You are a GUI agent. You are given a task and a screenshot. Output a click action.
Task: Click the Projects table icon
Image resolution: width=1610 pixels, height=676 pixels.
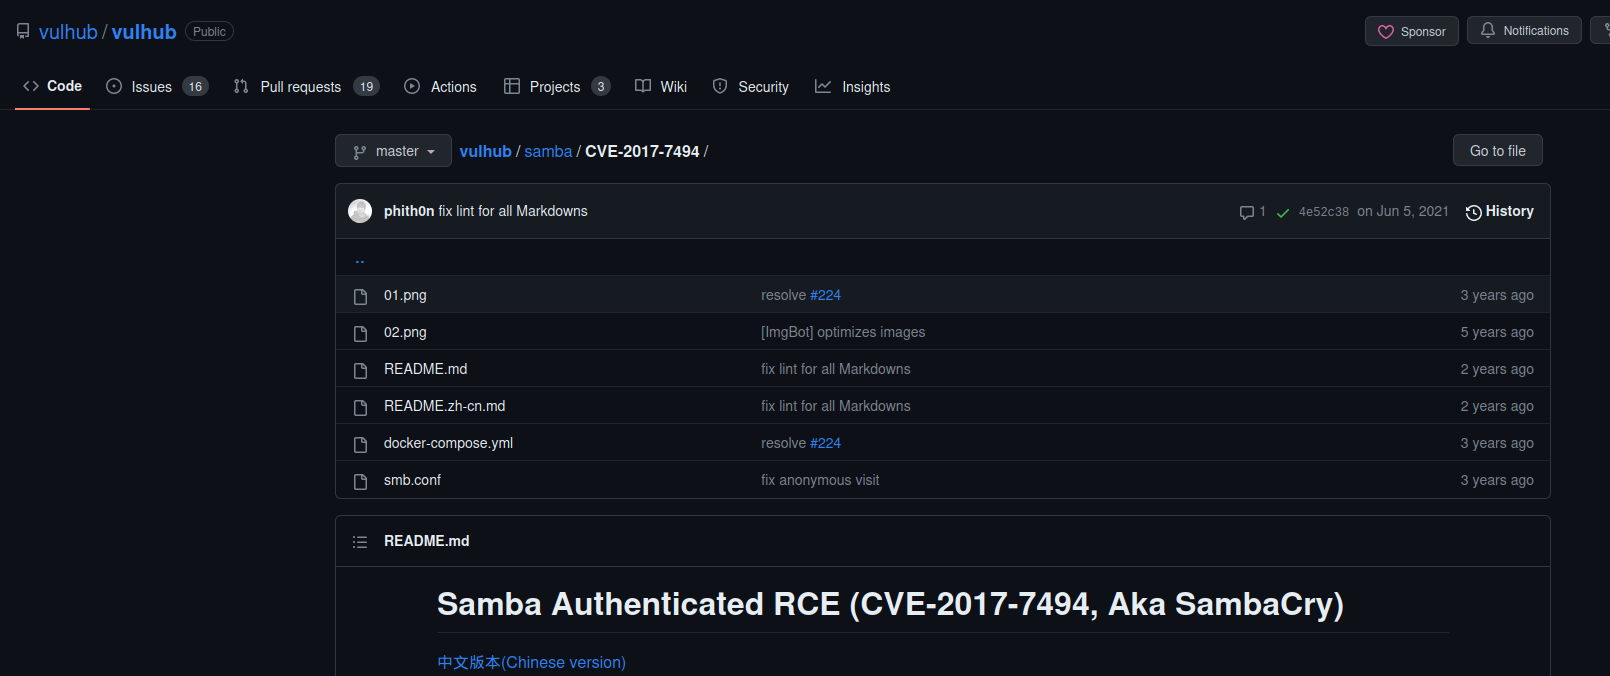[x=512, y=87]
